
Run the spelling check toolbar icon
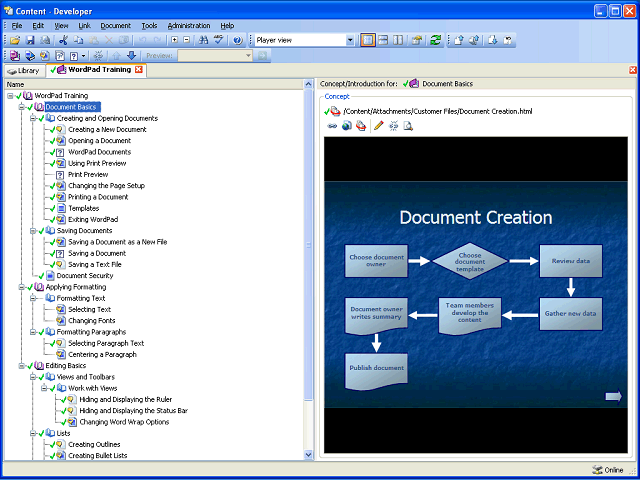pos(218,40)
